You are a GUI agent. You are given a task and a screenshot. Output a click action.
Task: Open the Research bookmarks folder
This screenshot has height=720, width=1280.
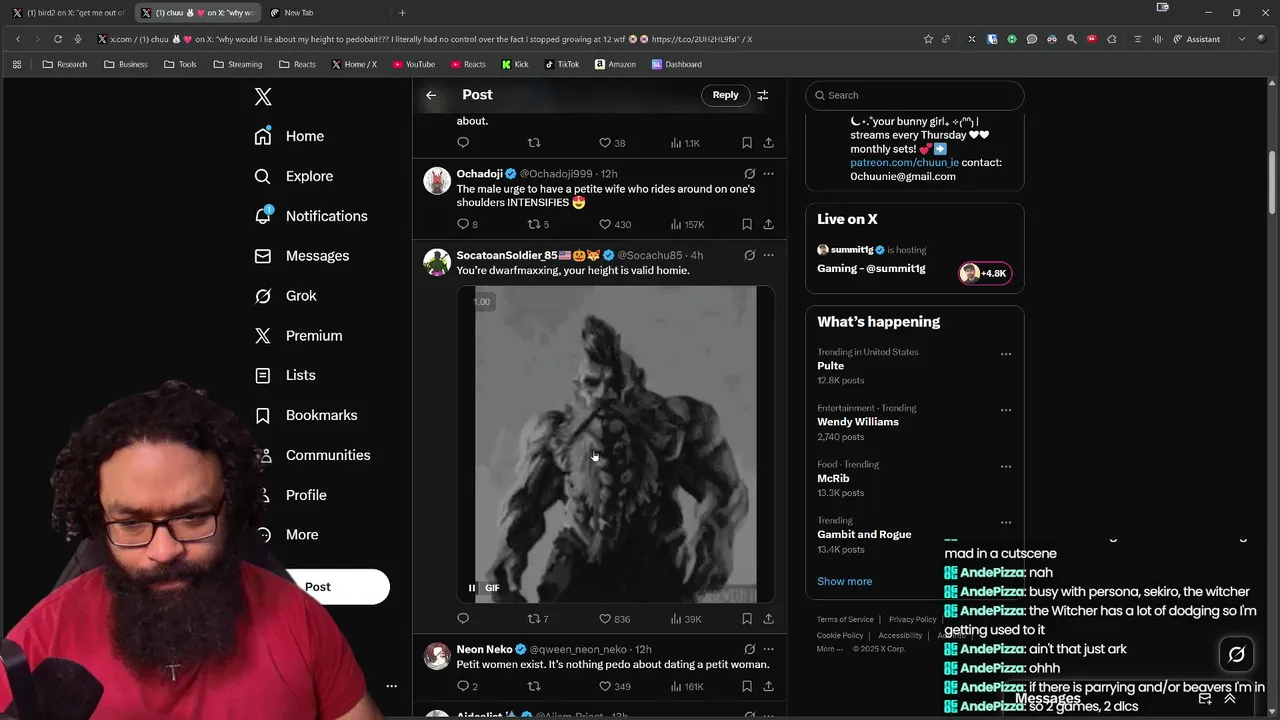64,64
